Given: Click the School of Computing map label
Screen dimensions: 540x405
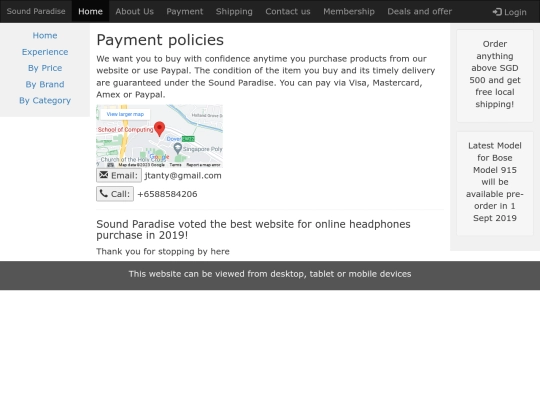Looking at the screenshot, I should click(125, 129).
